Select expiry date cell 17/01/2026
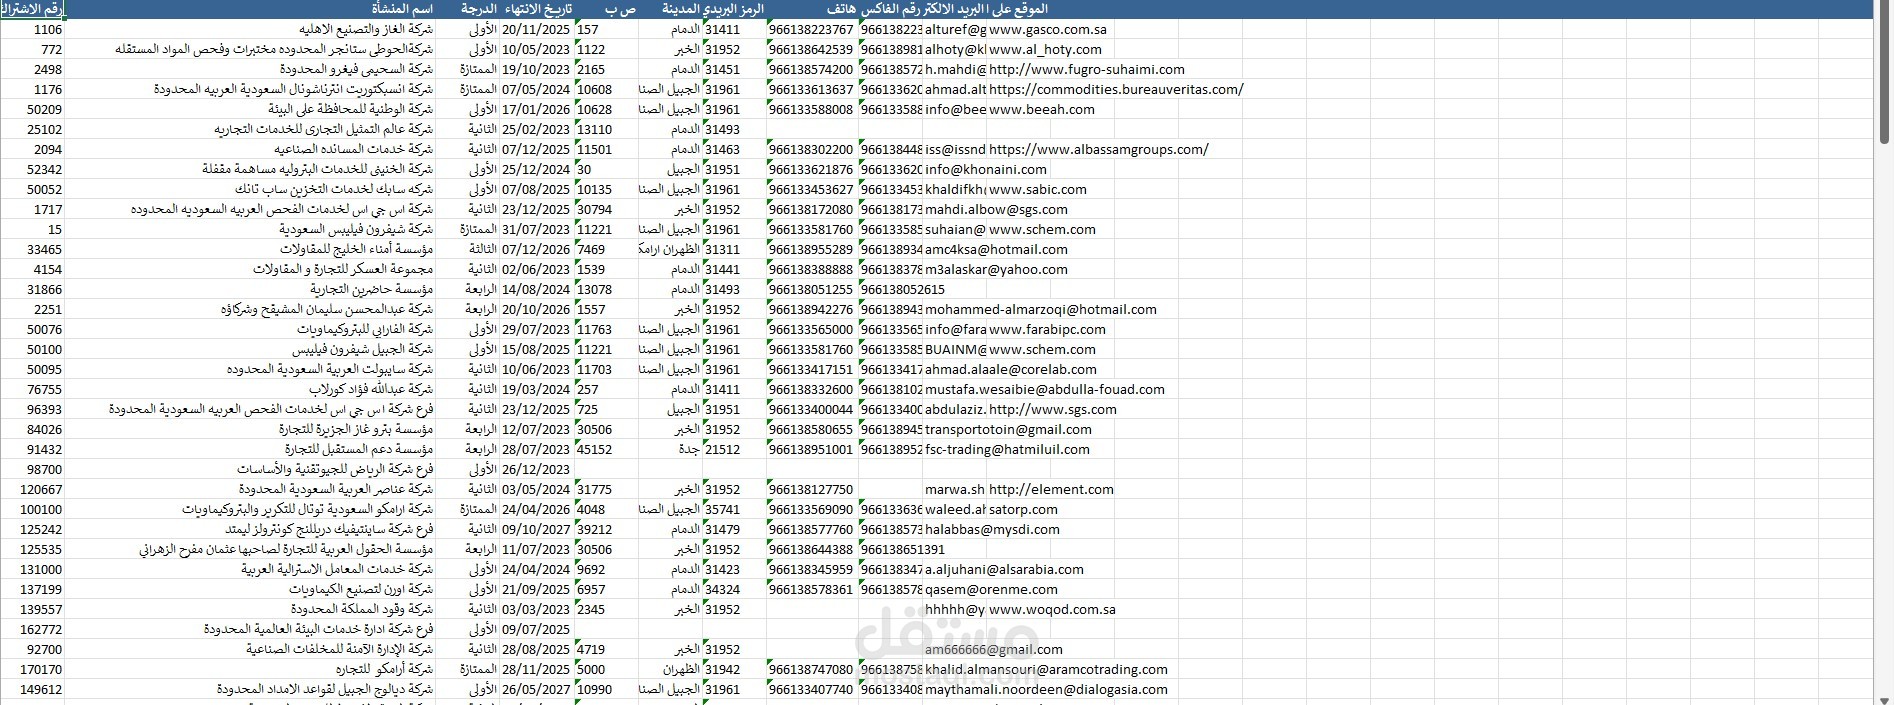 (x=537, y=109)
